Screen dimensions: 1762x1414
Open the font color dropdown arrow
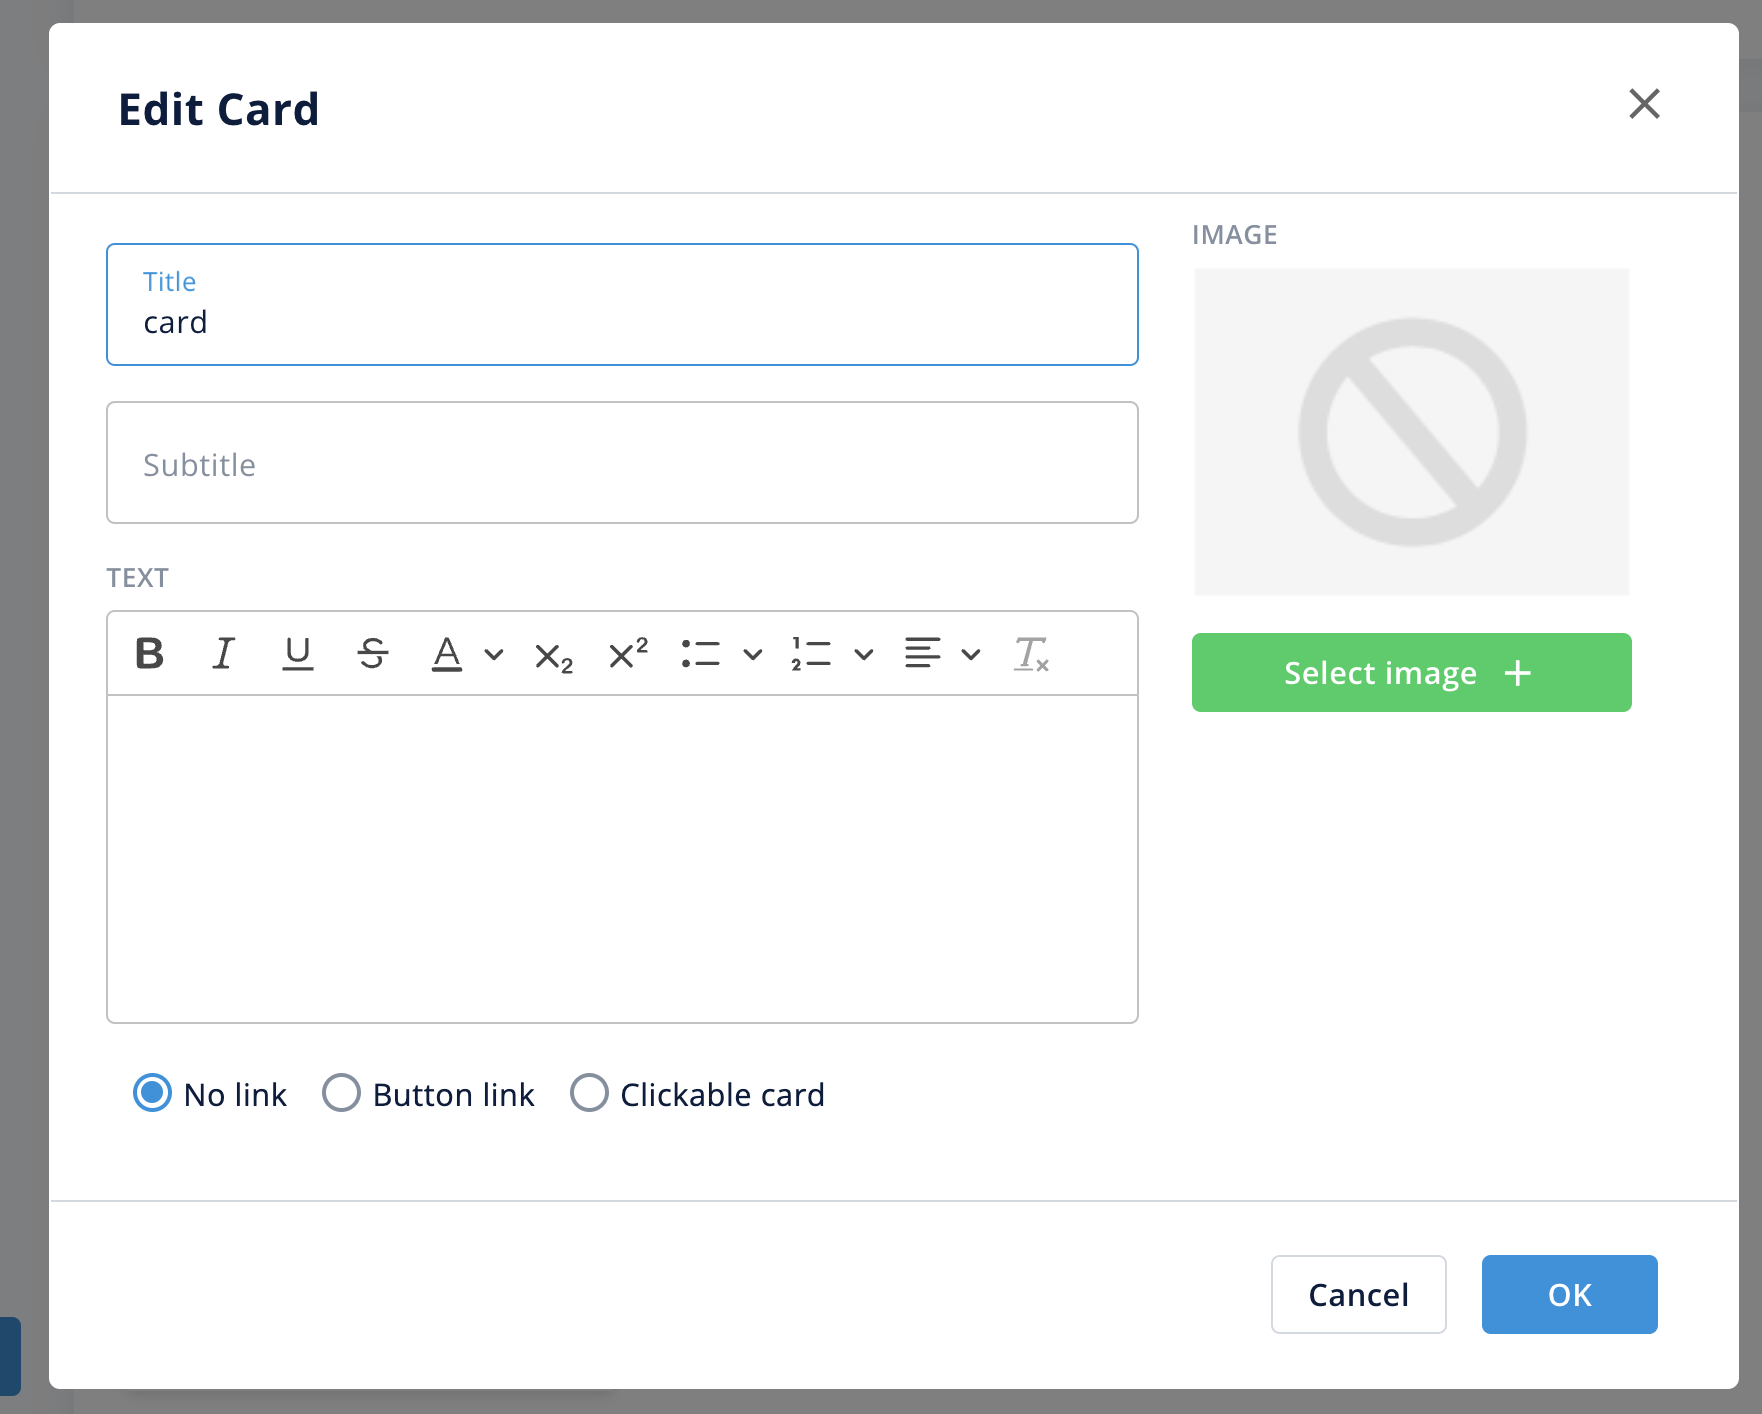click(x=494, y=655)
